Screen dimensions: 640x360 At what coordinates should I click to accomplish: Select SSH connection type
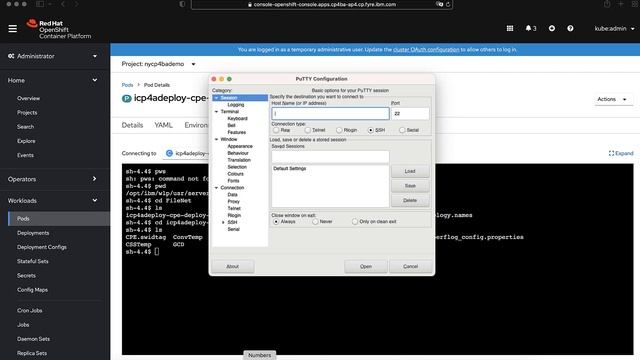click(x=371, y=130)
